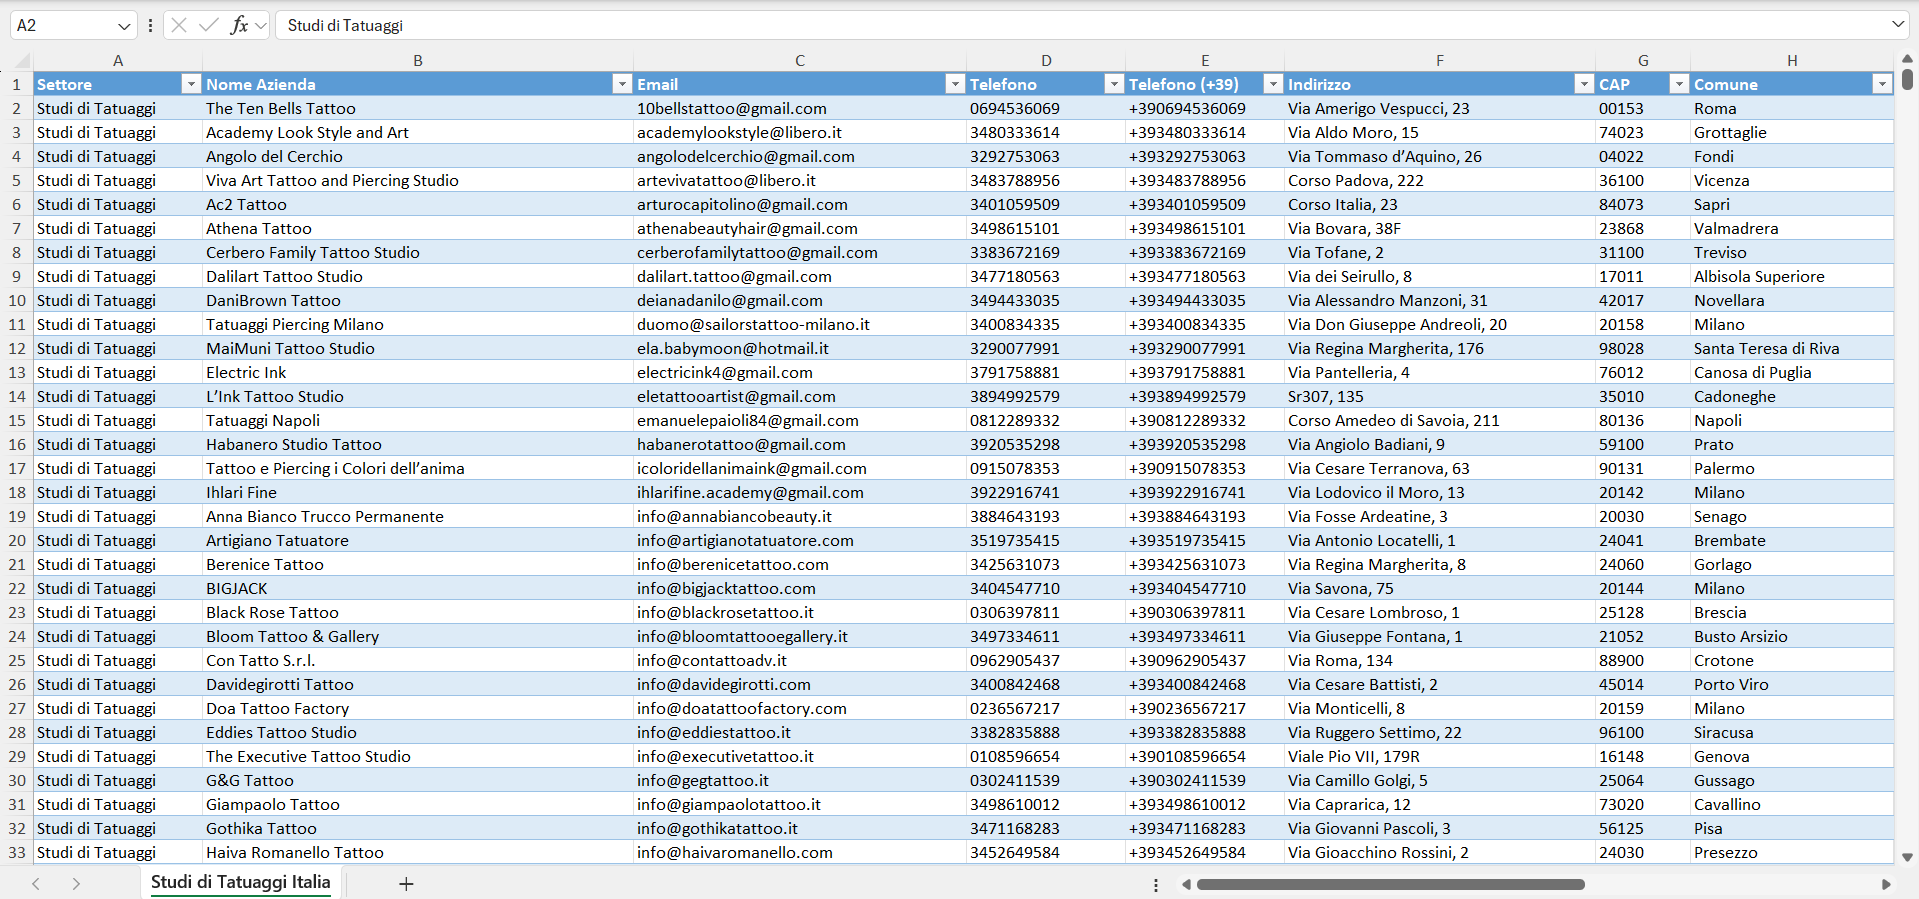Click cell 10bellstattoo@gmail.com
Image resolution: width=1919 pixels, height=899 pixels.
[800, 108]
